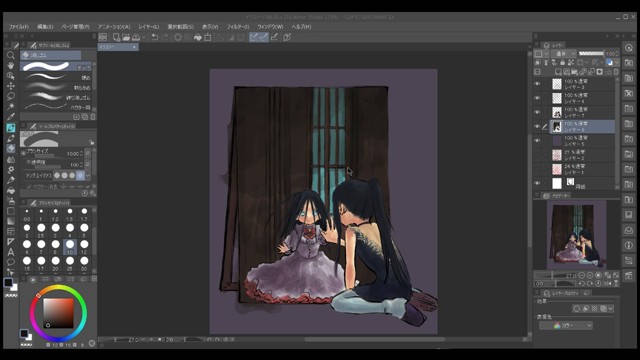Click the Save icon in command bar

136,37
